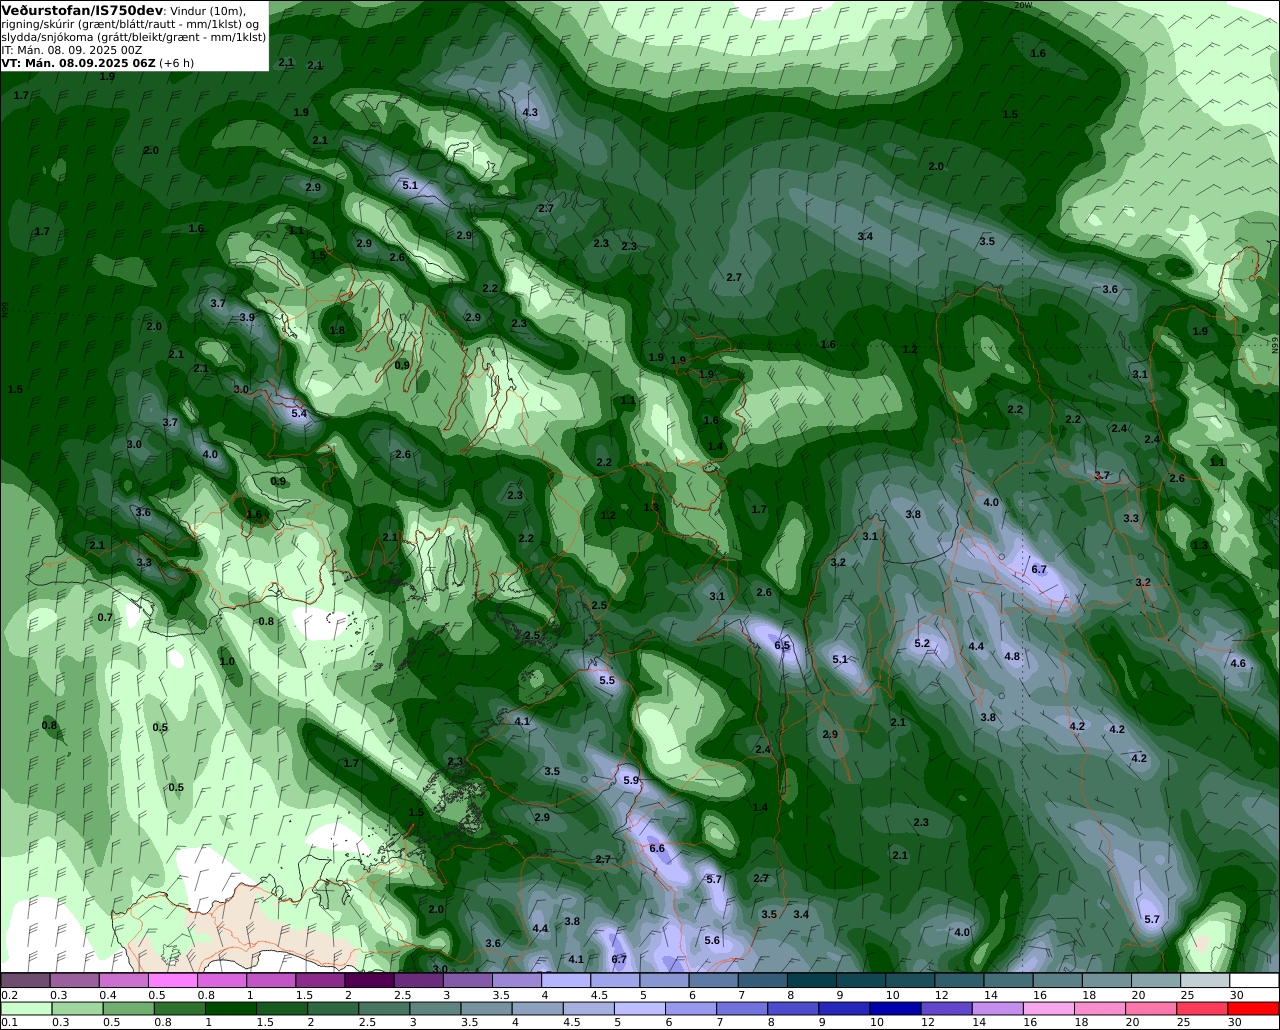
Task: Click the 5.6 precipitation value on the map
Action: [x=712, y=940]
